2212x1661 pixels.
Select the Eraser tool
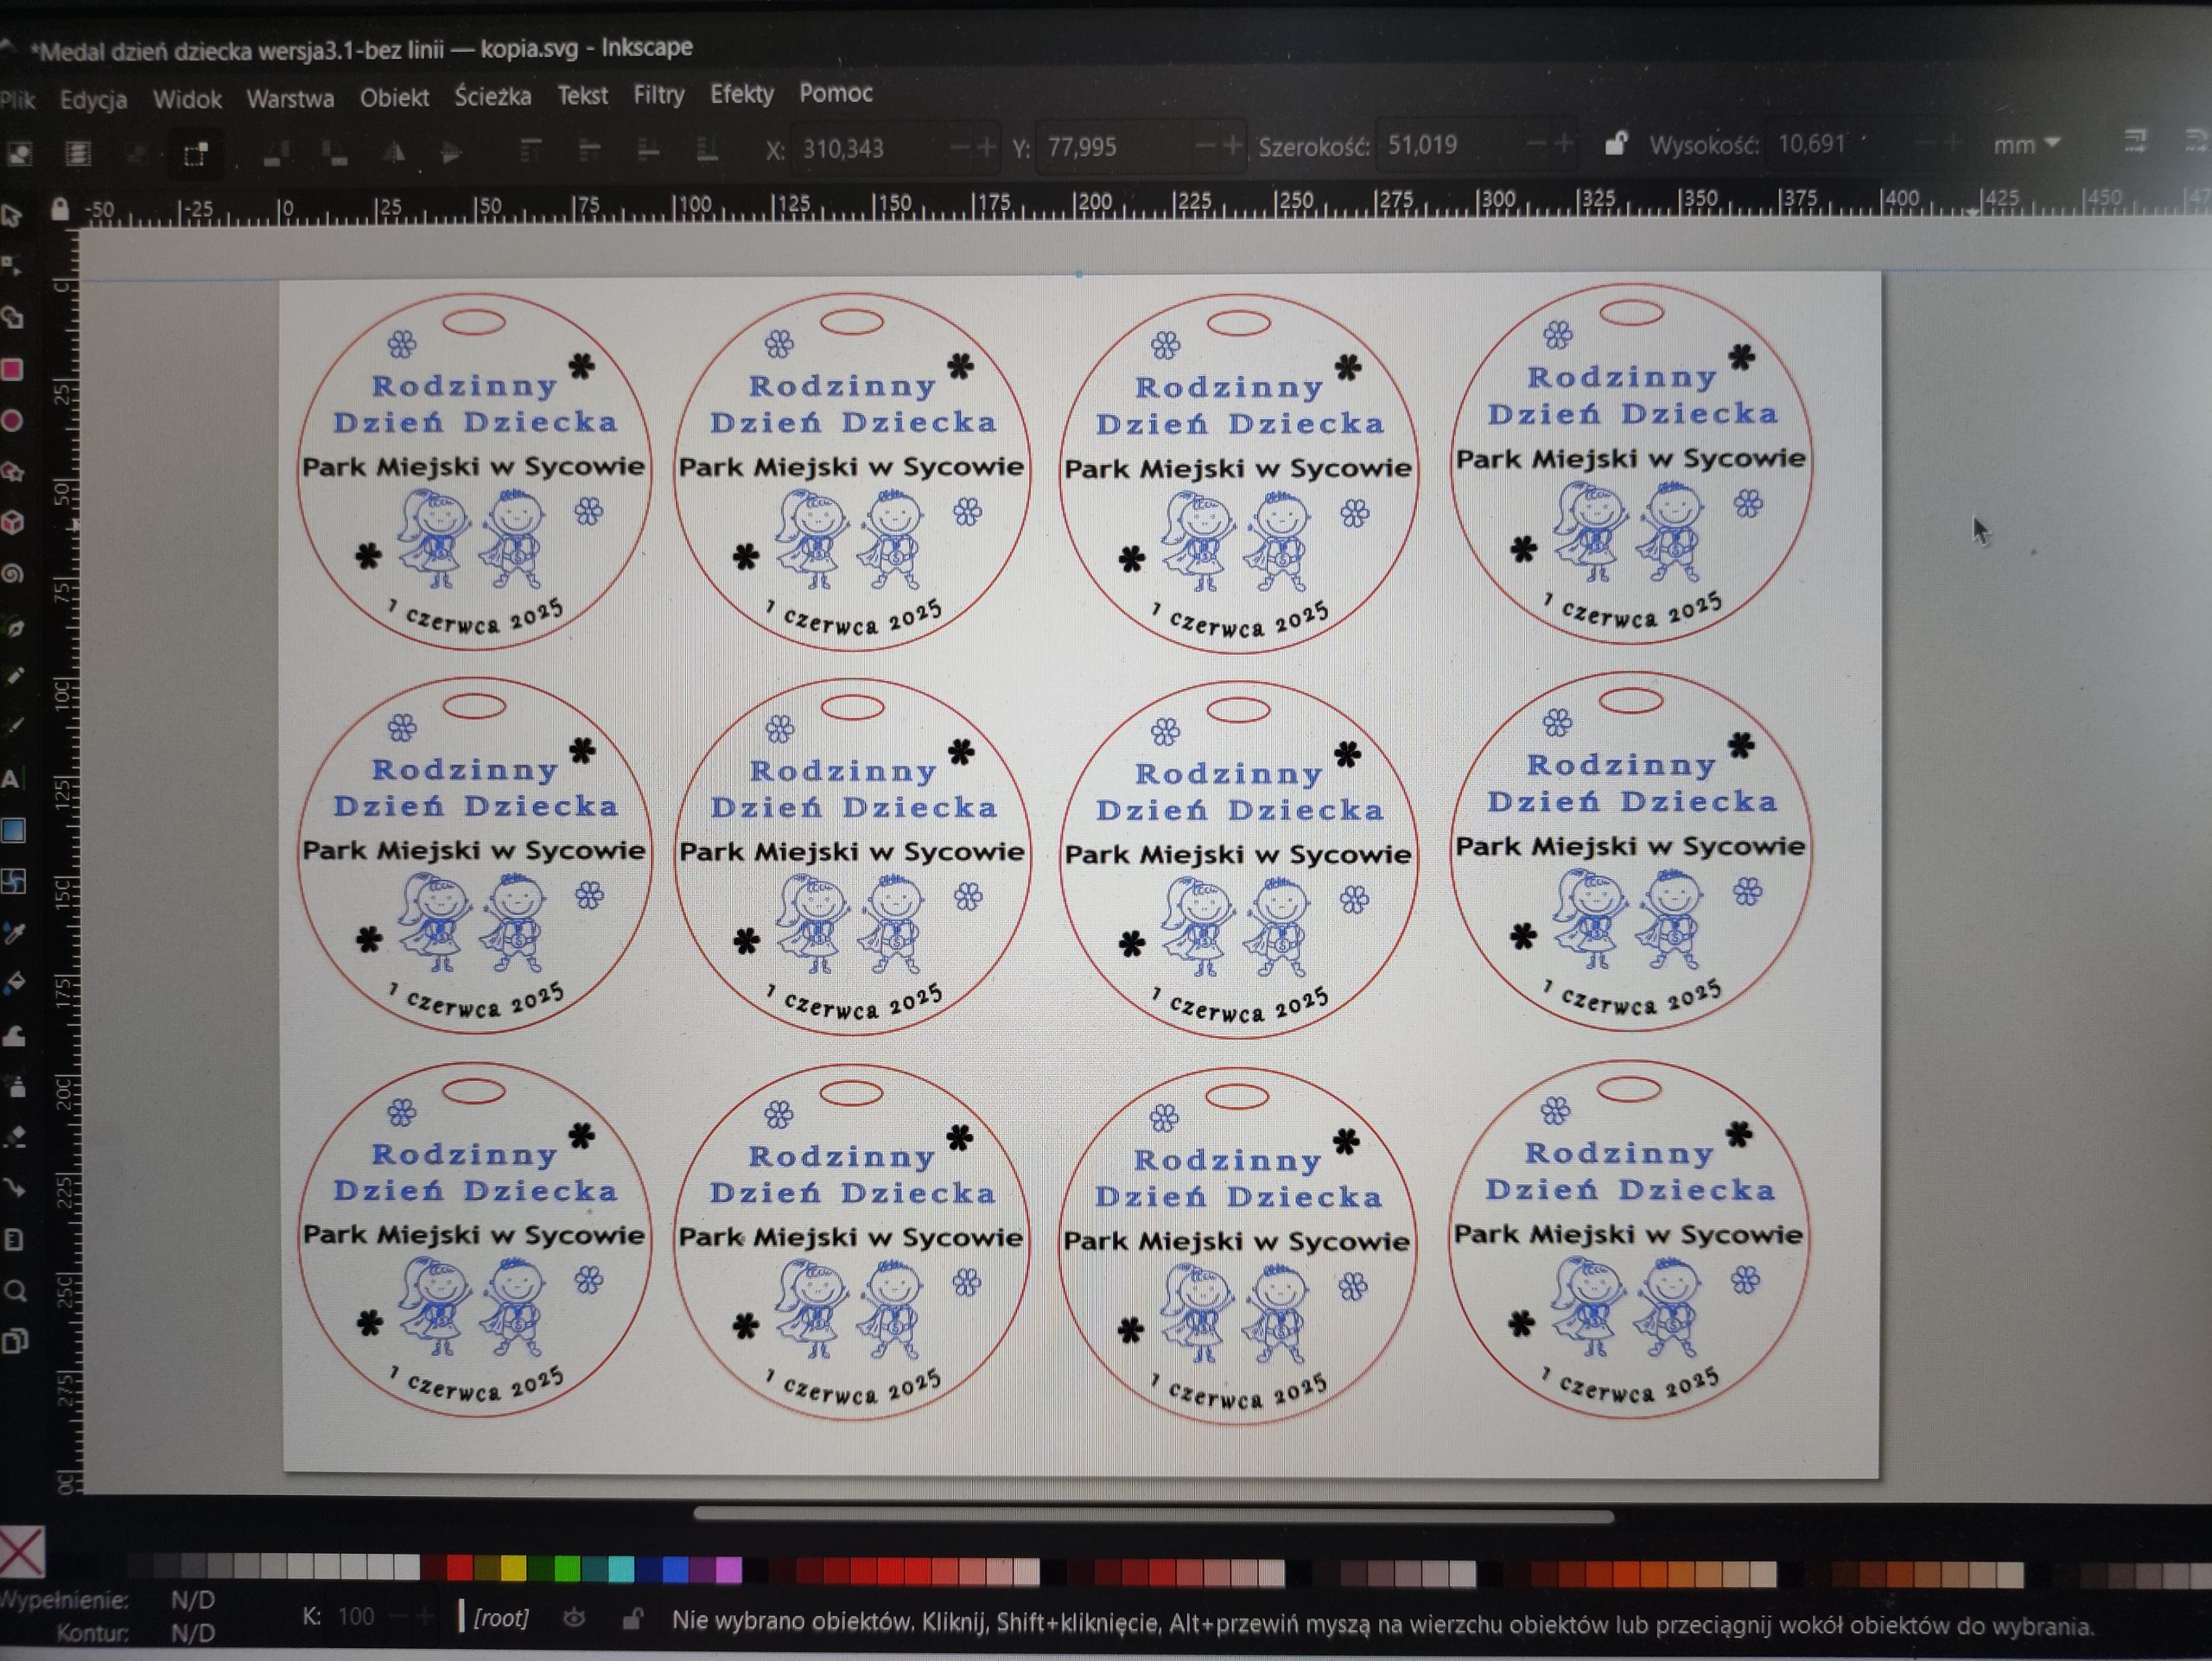click(x=14, y=1137)
